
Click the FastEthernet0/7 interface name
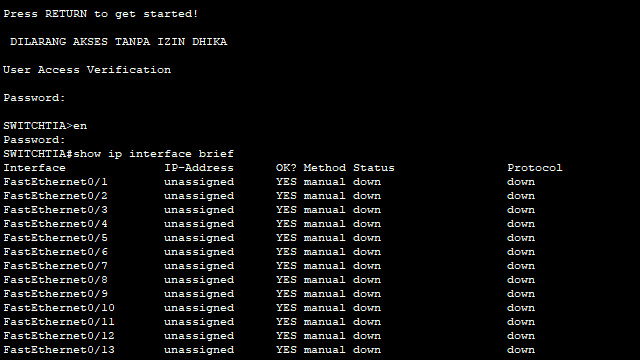[x=56, y=266]
